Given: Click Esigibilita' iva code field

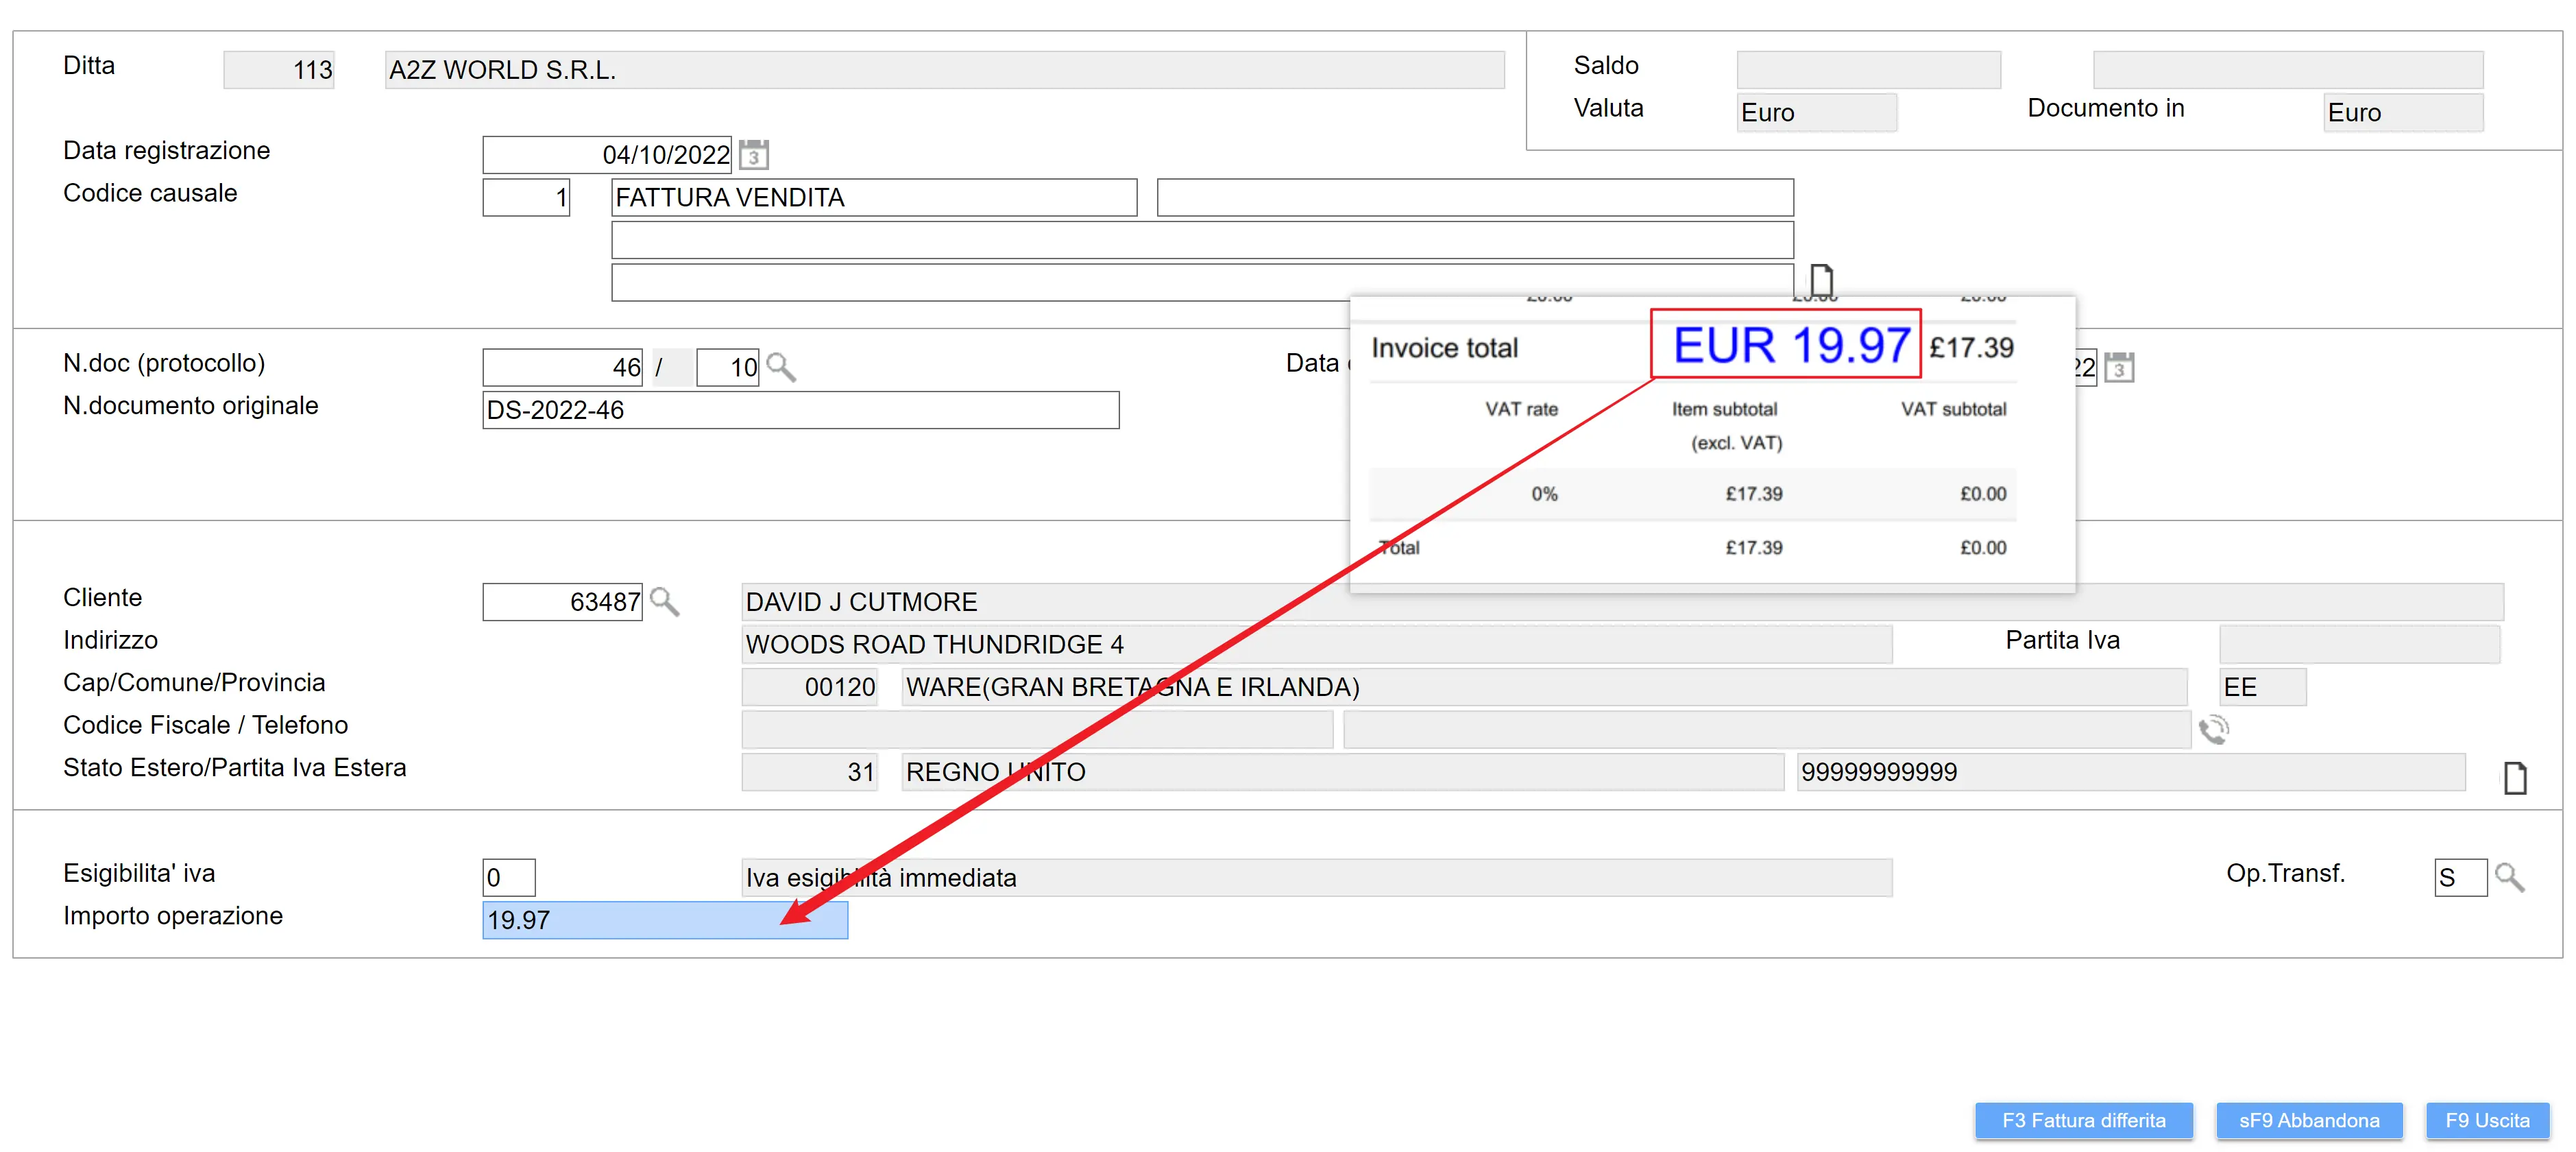Looking at the screenshot, I should pos(508,877).
